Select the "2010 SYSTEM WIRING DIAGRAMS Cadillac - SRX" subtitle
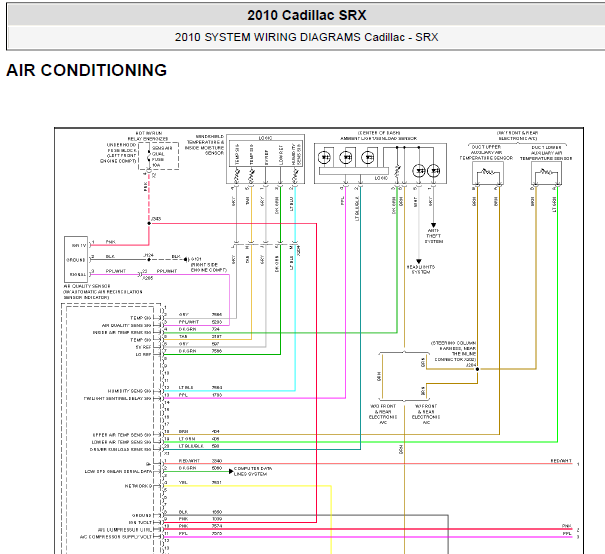 click(306, 37)
